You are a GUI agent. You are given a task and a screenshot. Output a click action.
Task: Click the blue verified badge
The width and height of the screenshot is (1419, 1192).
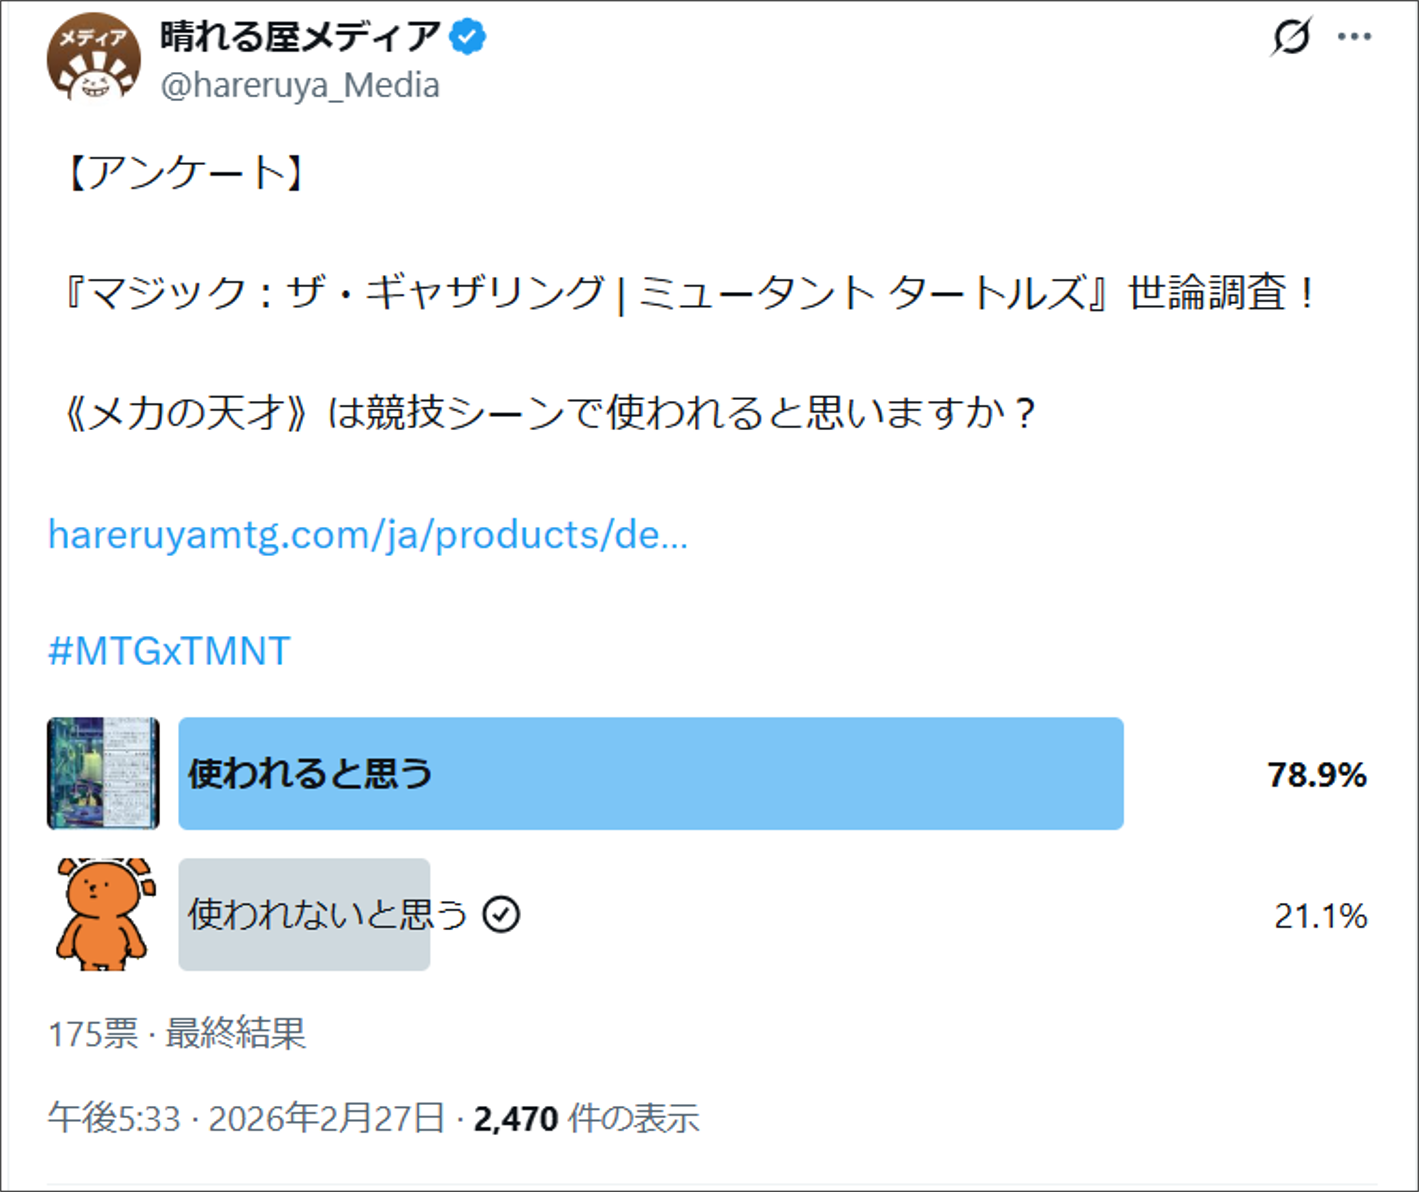467,37
